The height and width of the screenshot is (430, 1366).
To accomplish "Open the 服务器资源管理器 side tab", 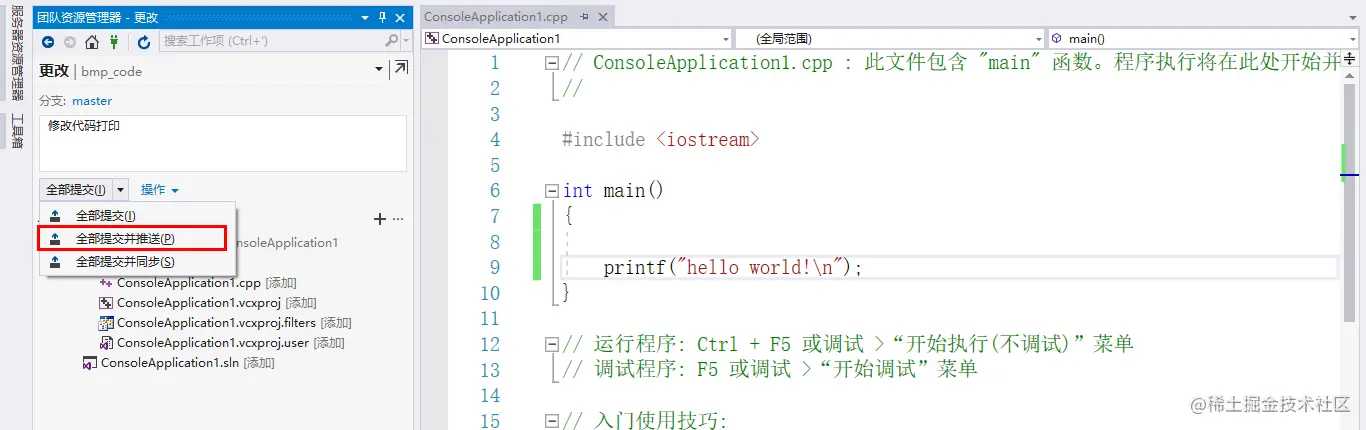I will [17, 55].
